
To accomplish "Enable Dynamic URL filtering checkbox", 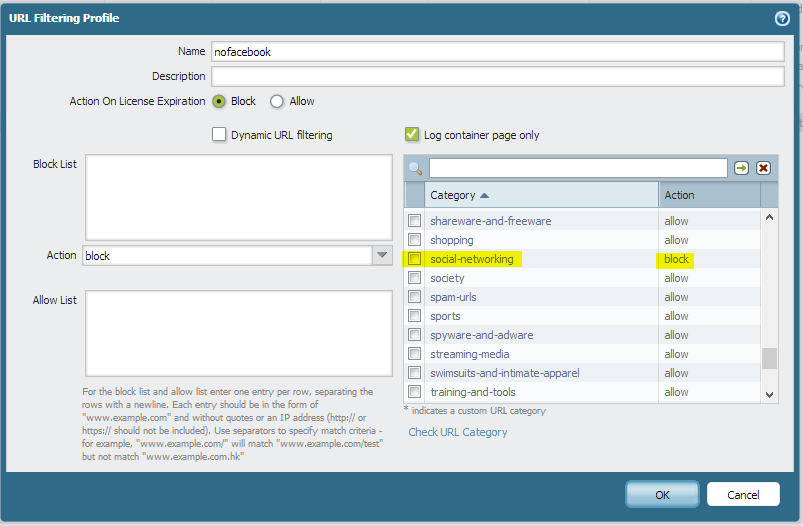I will (219, 135).
